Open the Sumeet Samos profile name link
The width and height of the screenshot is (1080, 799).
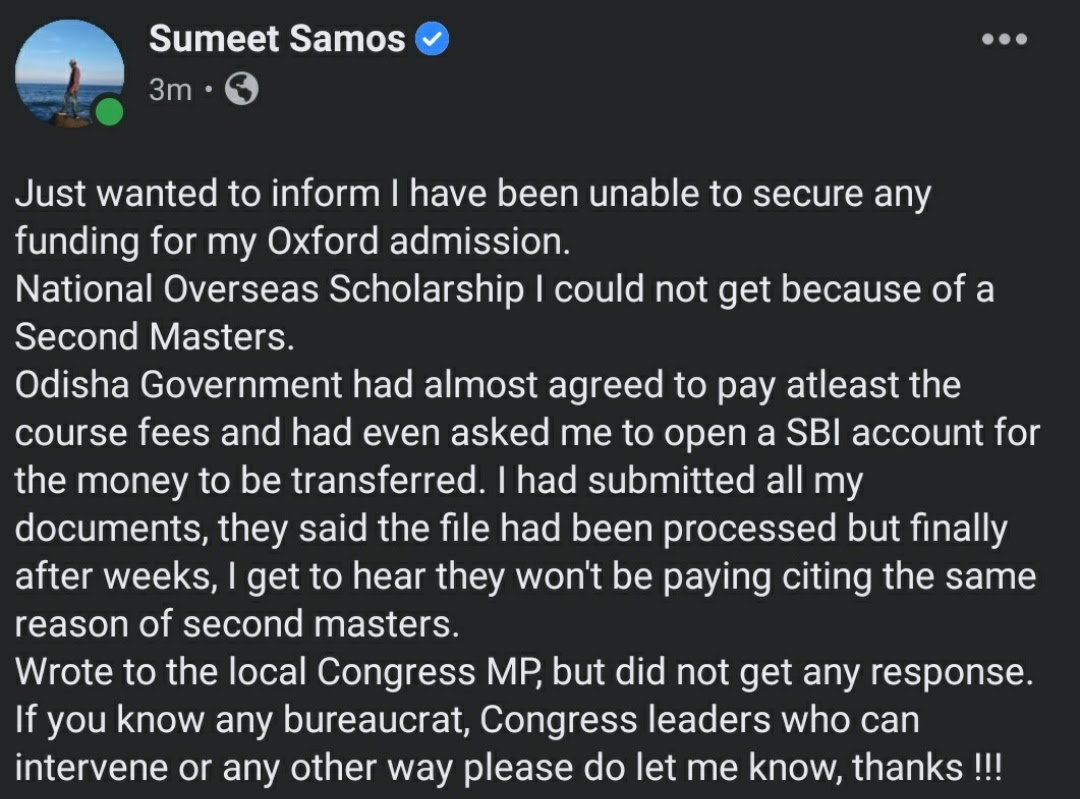point(276,39)
